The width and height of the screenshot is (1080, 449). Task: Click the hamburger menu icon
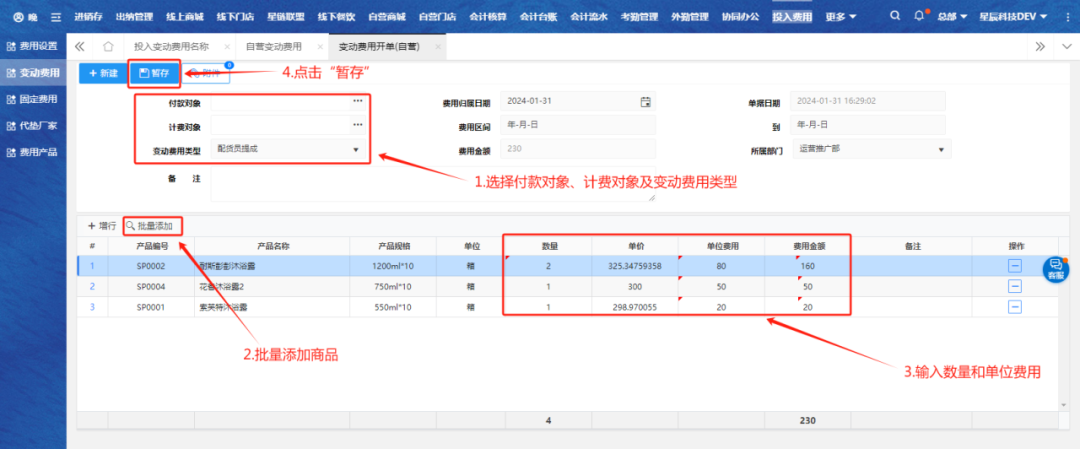coord(55,17)
